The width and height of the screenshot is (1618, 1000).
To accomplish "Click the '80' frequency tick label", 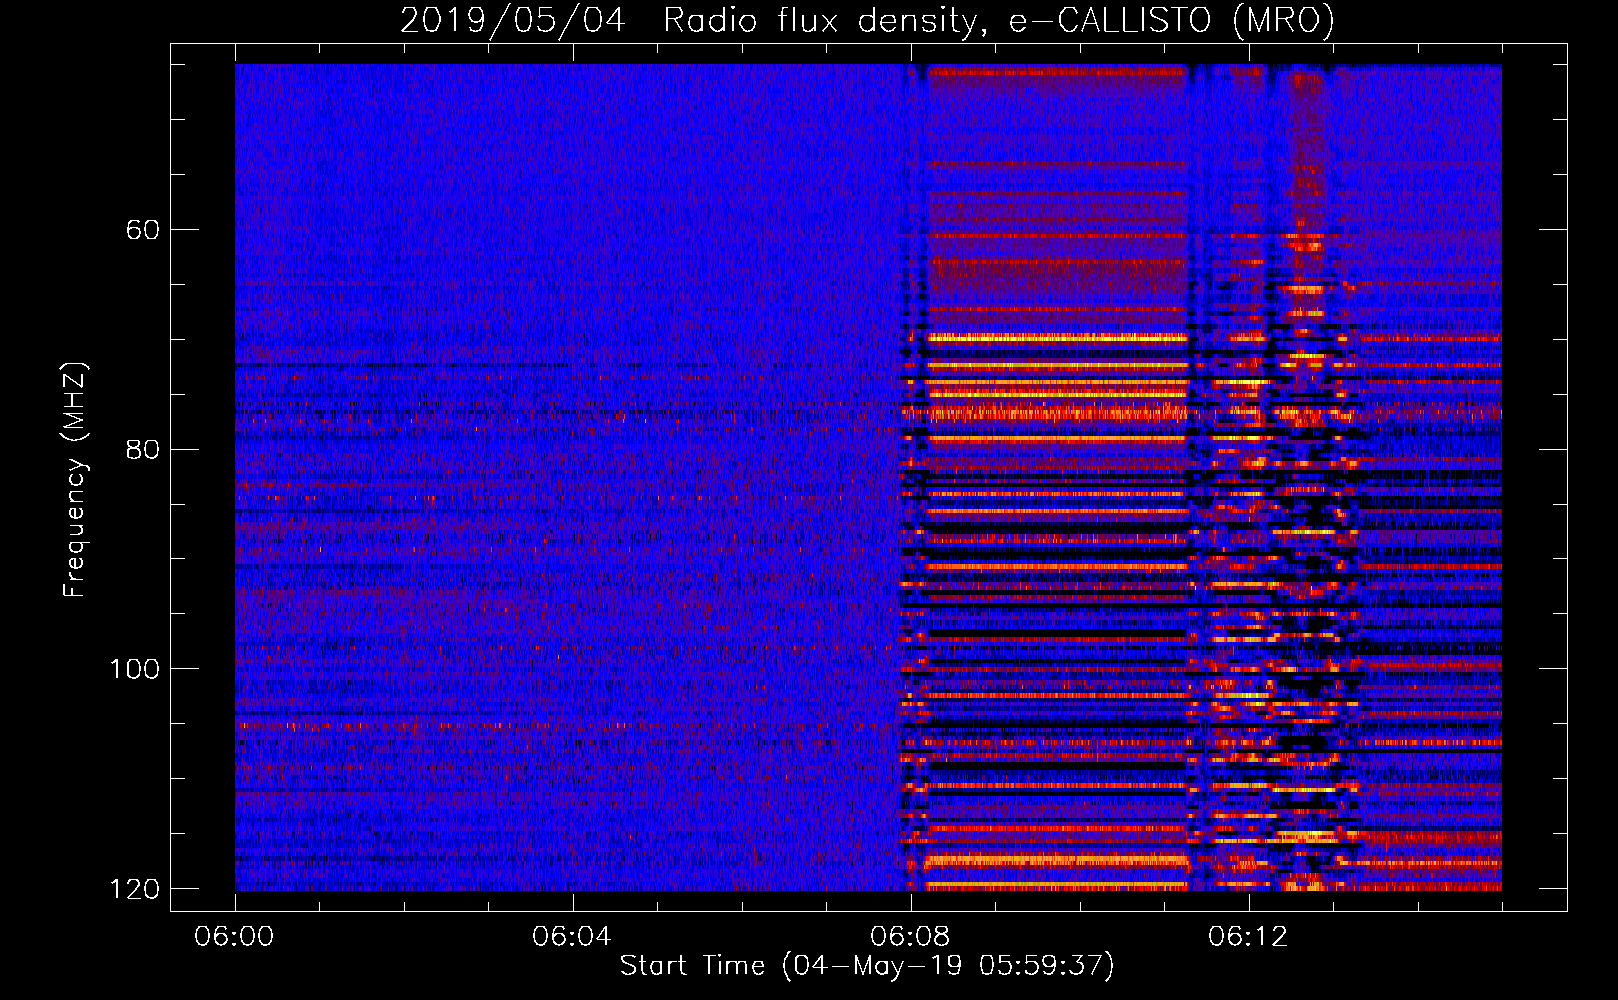I will pyautogui.click(x=144, y=449).
